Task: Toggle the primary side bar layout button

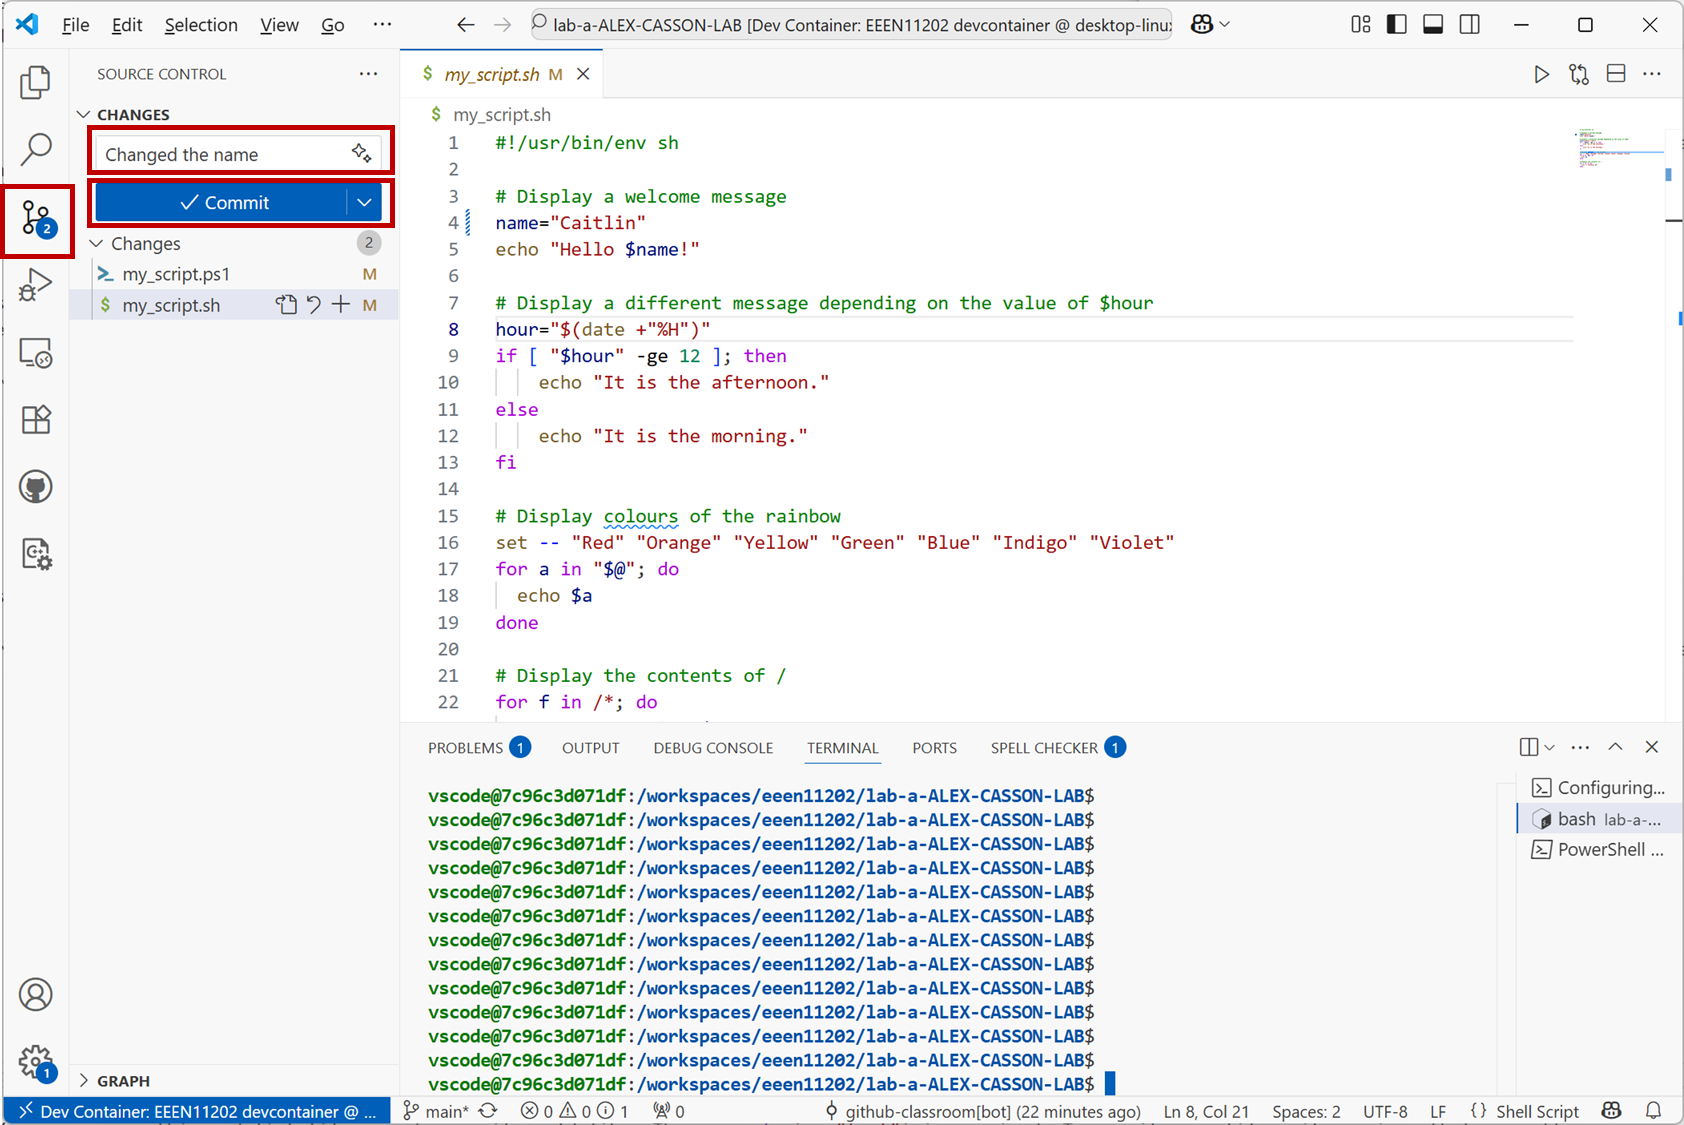Action: click(1397, 25)
